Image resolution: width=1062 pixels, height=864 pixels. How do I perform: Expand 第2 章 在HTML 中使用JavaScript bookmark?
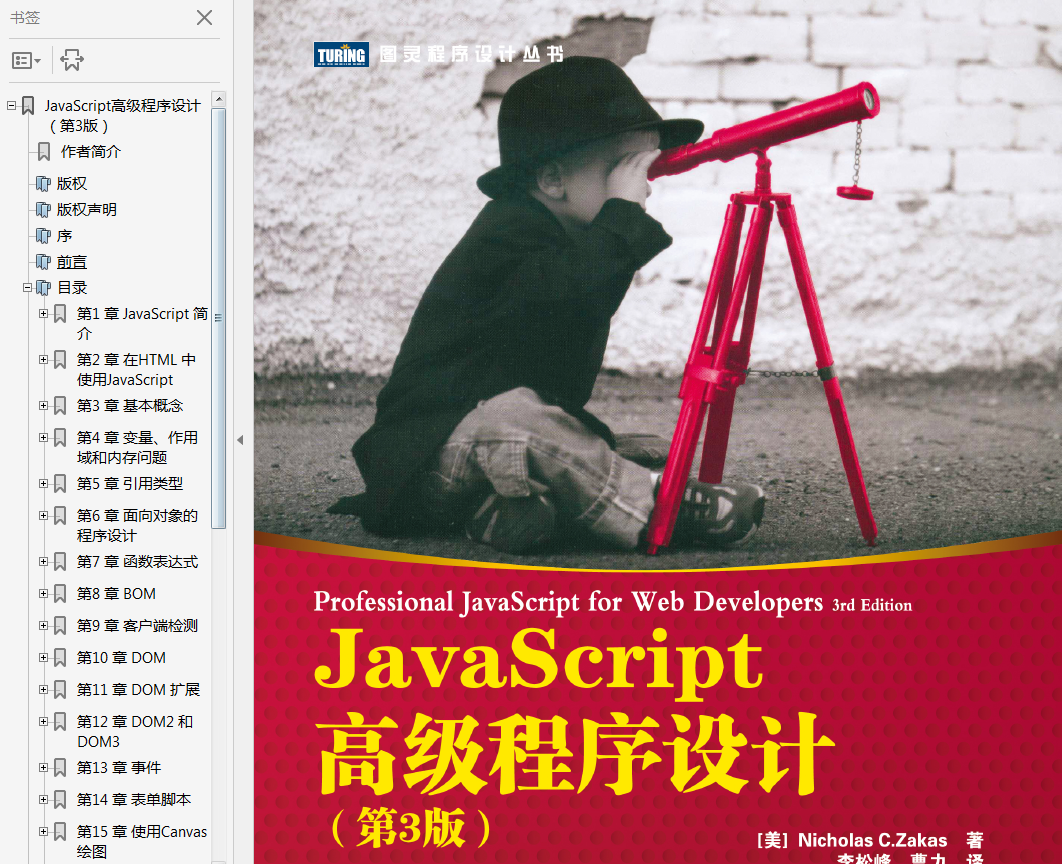point(43,360)
